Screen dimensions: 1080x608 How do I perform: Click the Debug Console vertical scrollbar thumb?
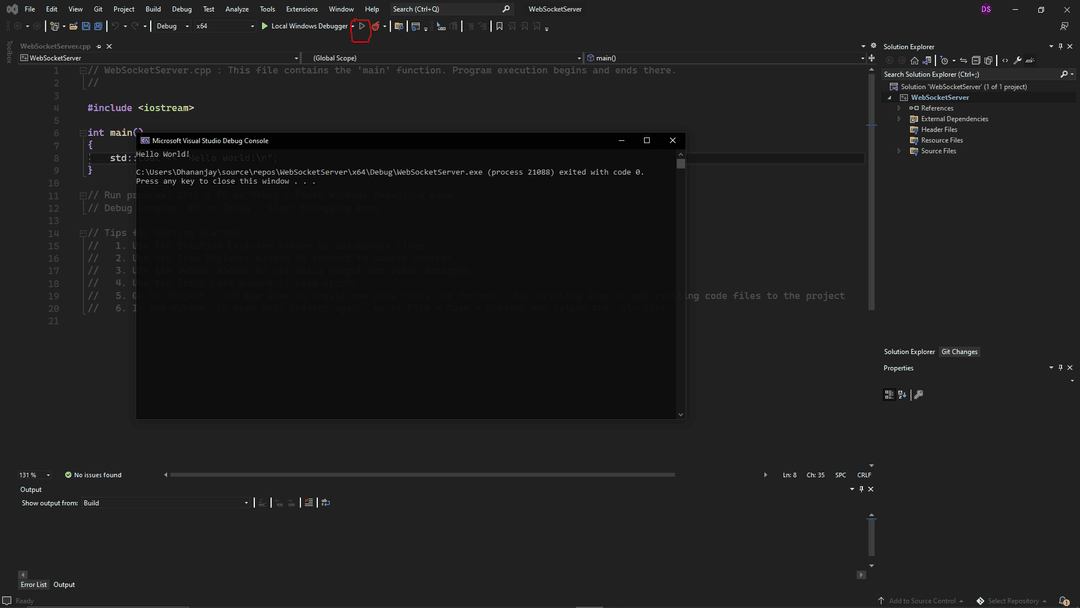point(681,164)
